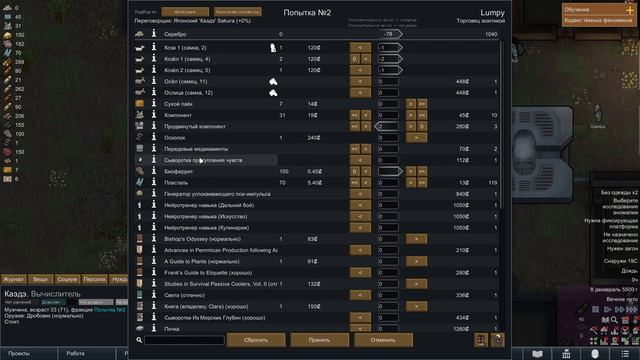The width and height of the screenshot is (640, 360).
Task: Open Кодекс: Новые феномены notice
Action: tap(598, 20)
